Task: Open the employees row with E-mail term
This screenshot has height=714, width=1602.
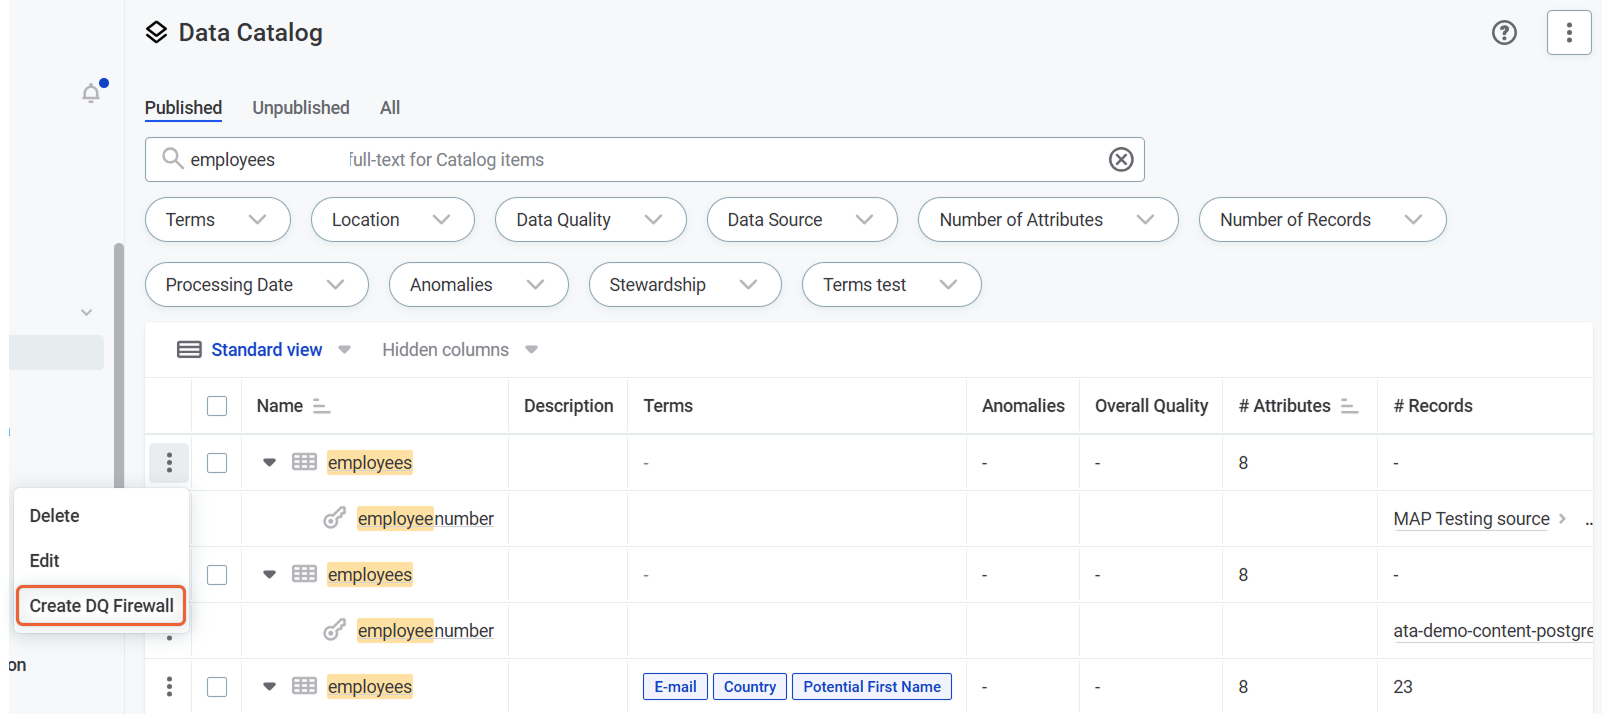Action: point(370,687)
